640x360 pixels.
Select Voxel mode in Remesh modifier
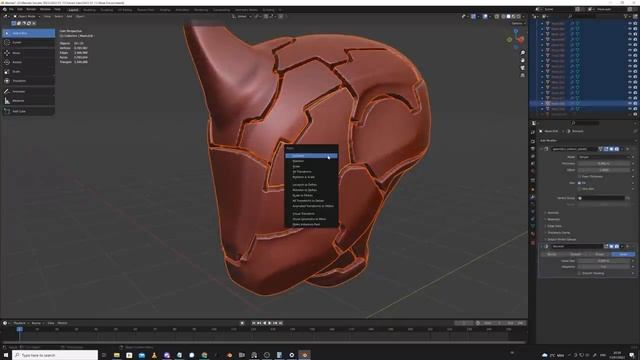(623, 254)
